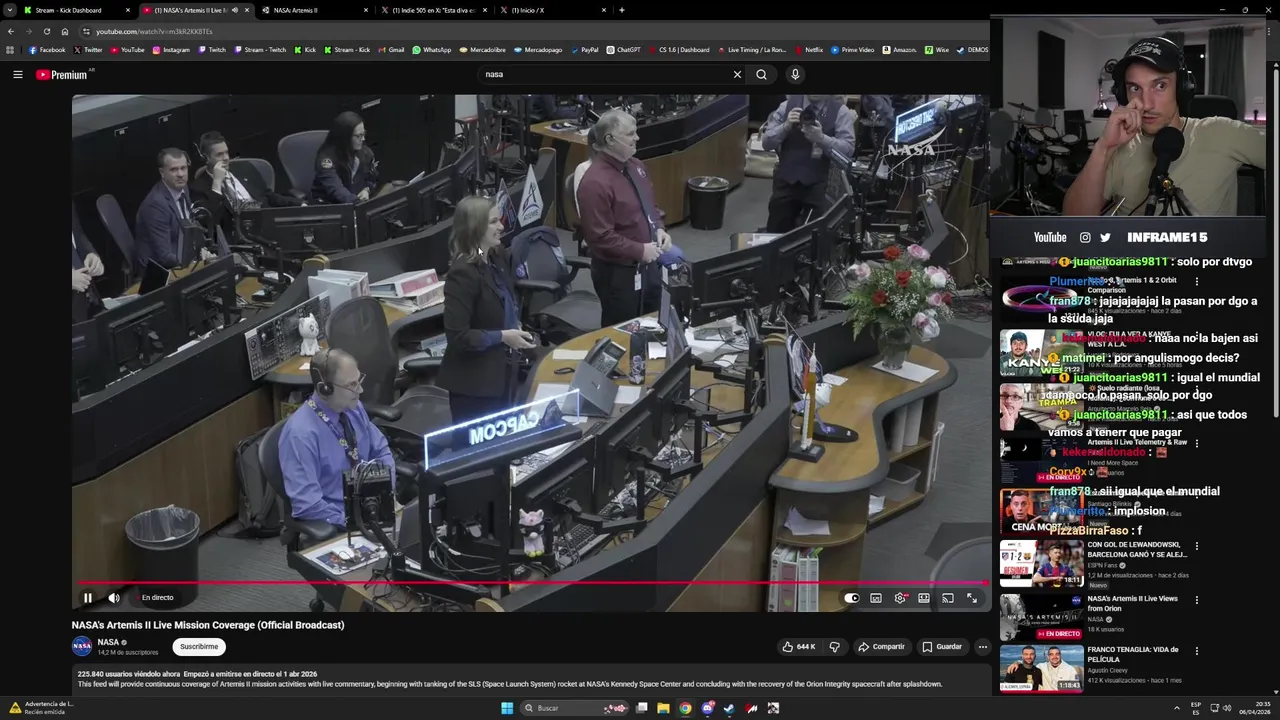The width and height of the screenshot is (1280, 720).
Task: Open a new browser tab
Action: click(x=622, y=10)
